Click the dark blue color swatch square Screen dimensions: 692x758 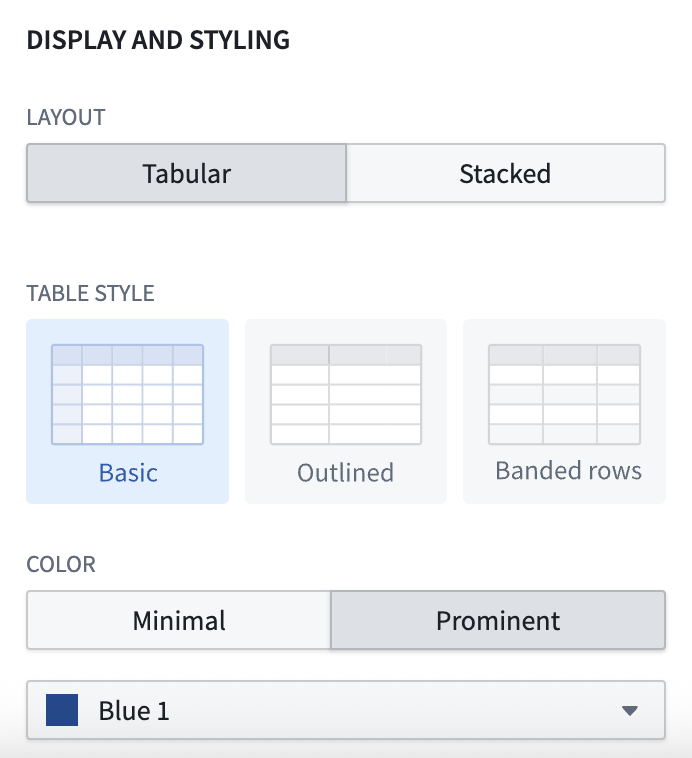(x=62, y=710)
